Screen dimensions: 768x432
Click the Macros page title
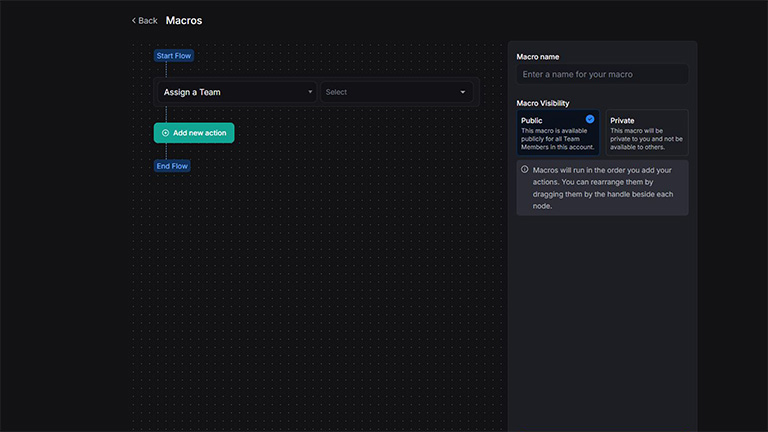[x=184, y=21]
